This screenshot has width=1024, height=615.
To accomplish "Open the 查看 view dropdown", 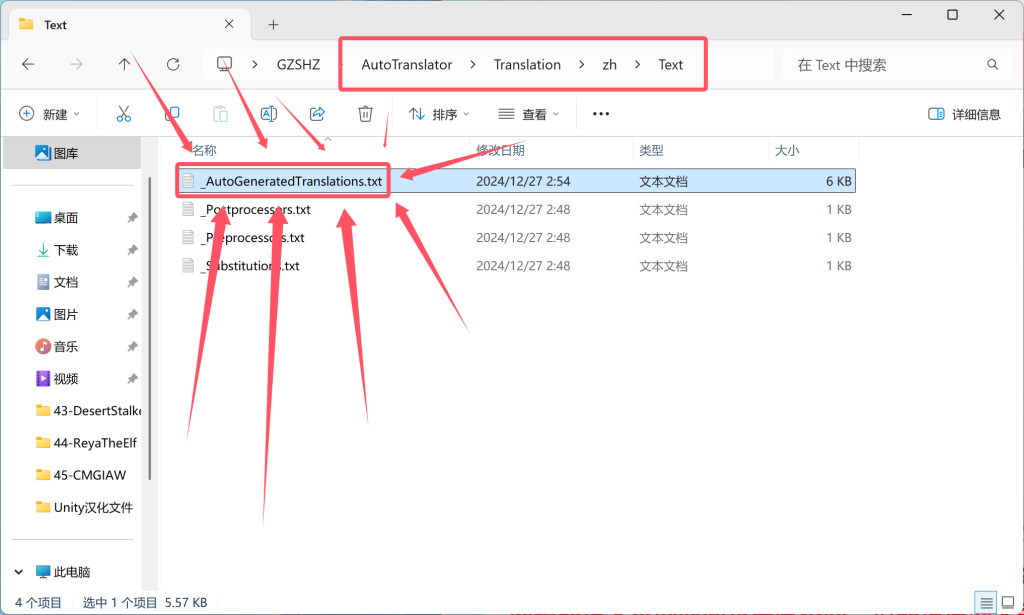I will [529, 114].
